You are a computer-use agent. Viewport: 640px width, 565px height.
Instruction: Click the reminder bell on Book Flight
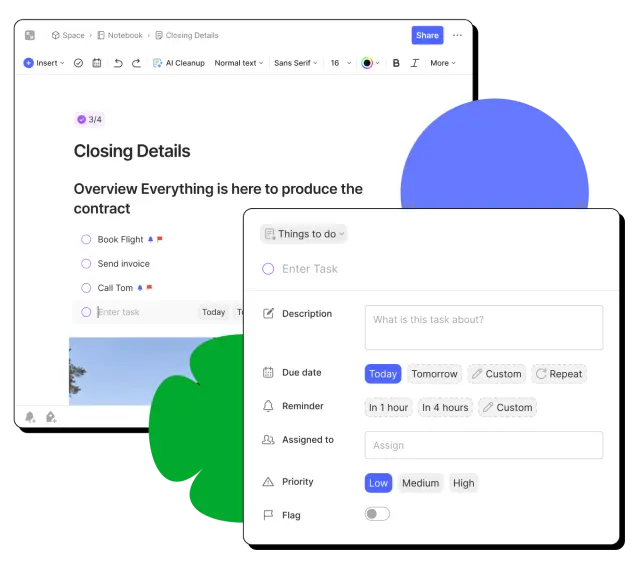[151, 239]
